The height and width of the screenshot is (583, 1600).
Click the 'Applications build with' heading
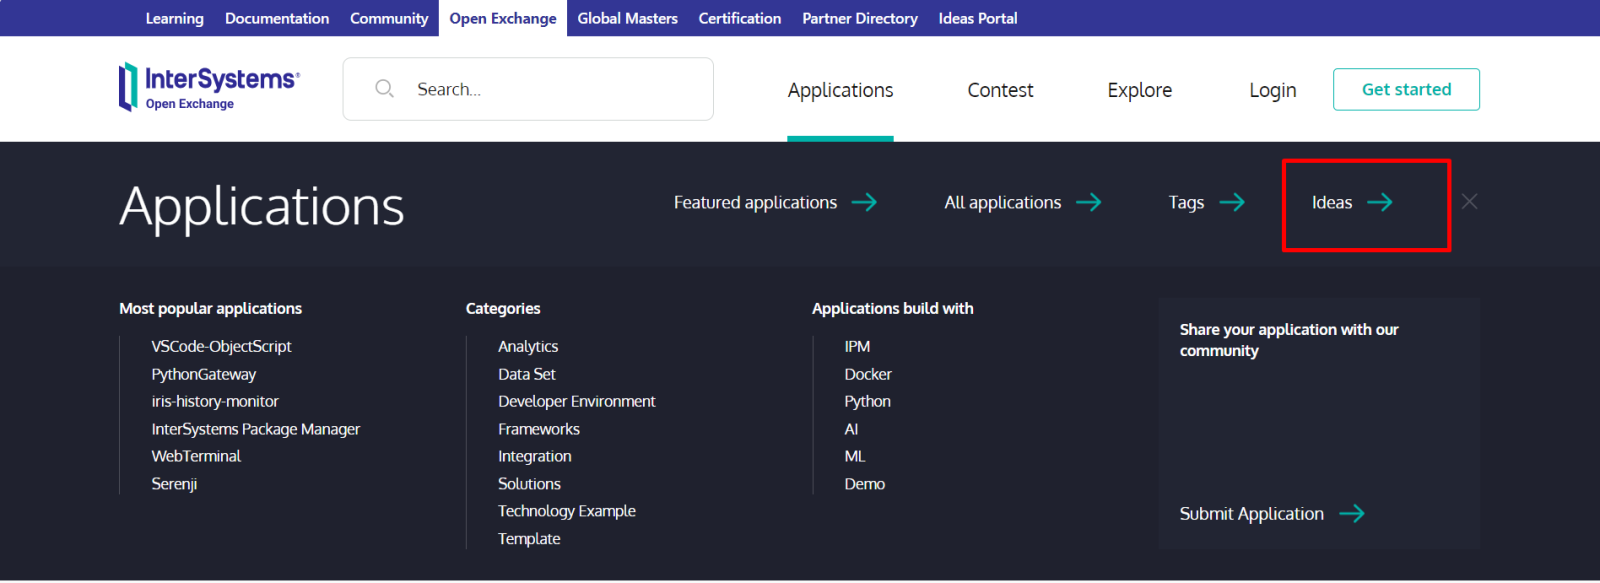click(892, 308)
